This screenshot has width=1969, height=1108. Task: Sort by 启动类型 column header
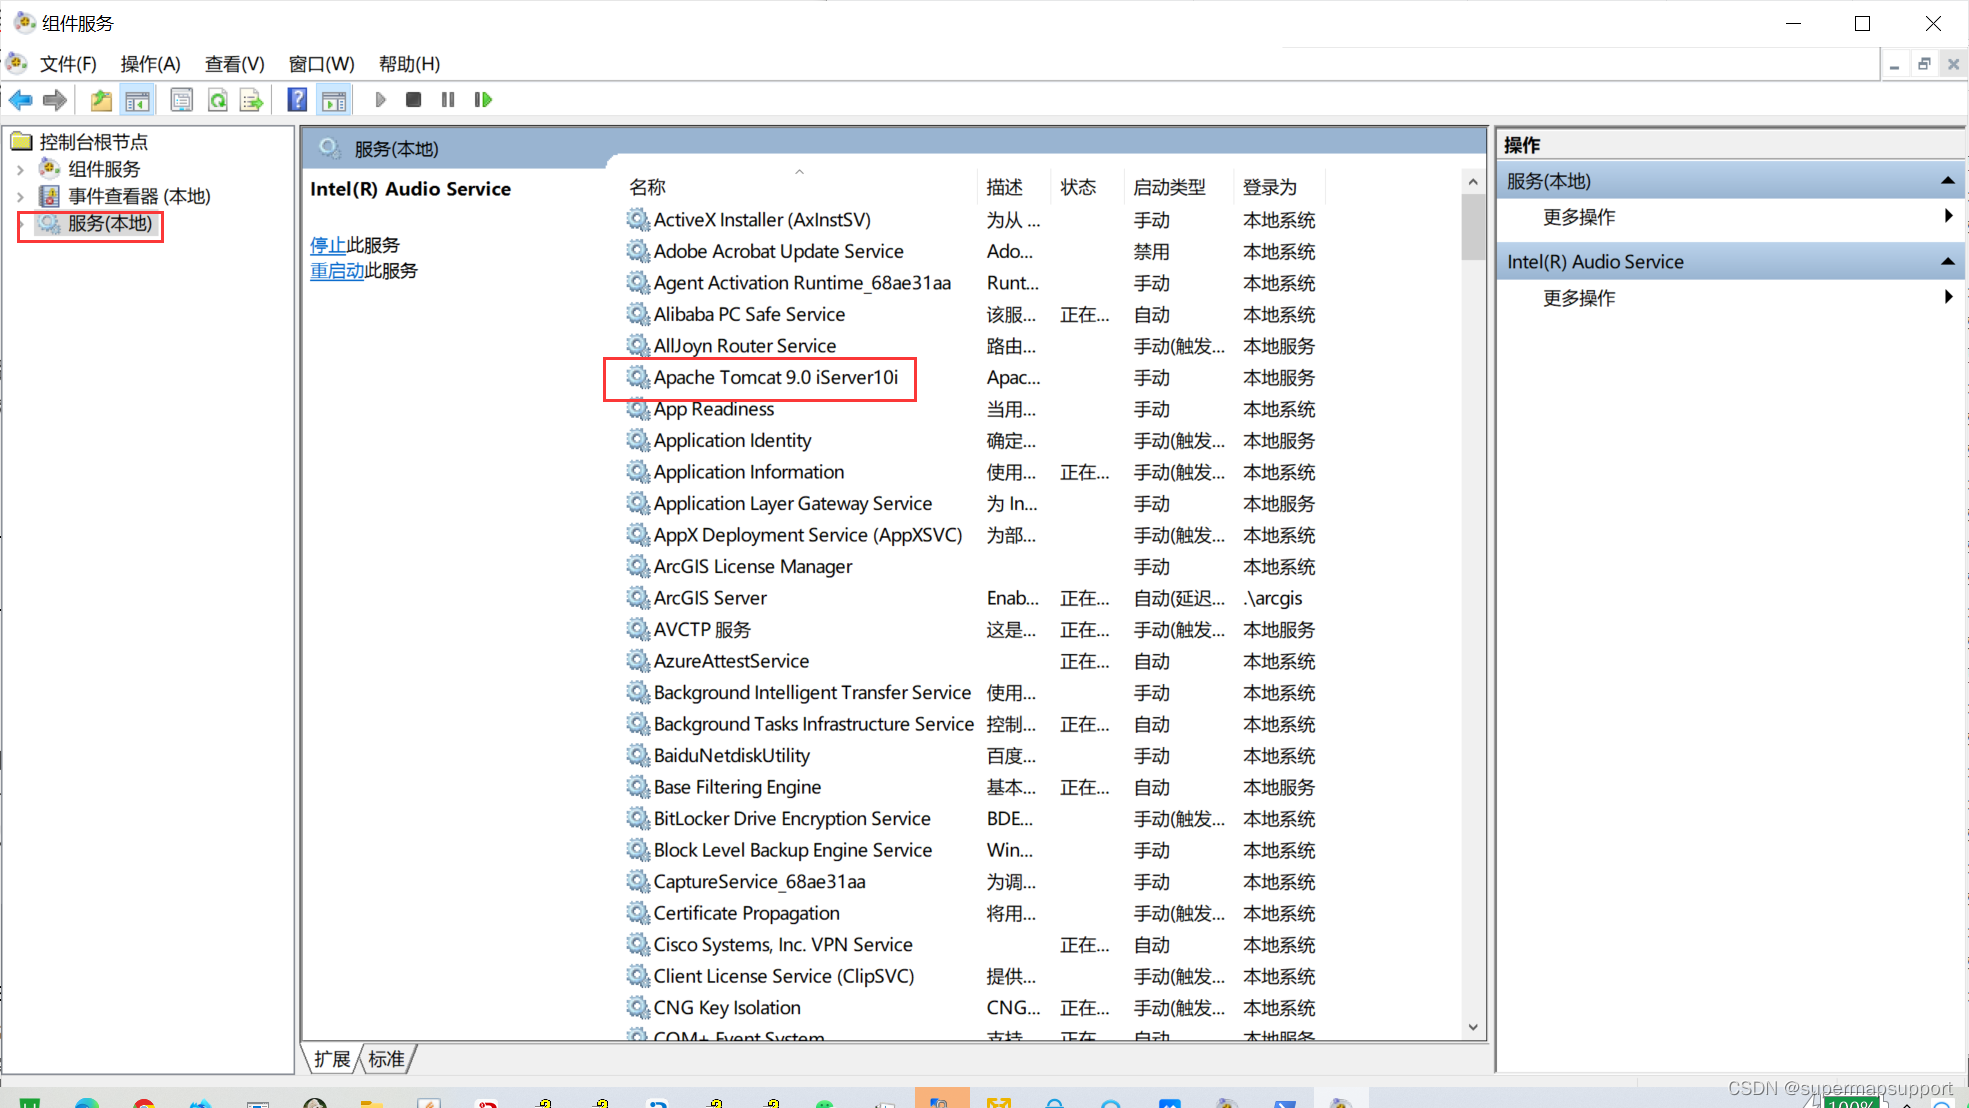(1178, 187)
